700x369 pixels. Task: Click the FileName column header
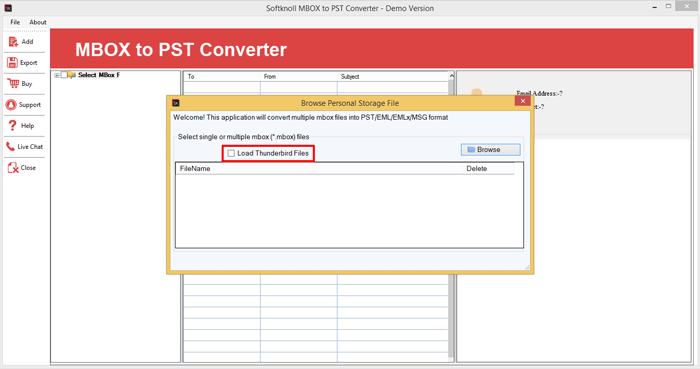pyautogui.click(x=319, y=169)
